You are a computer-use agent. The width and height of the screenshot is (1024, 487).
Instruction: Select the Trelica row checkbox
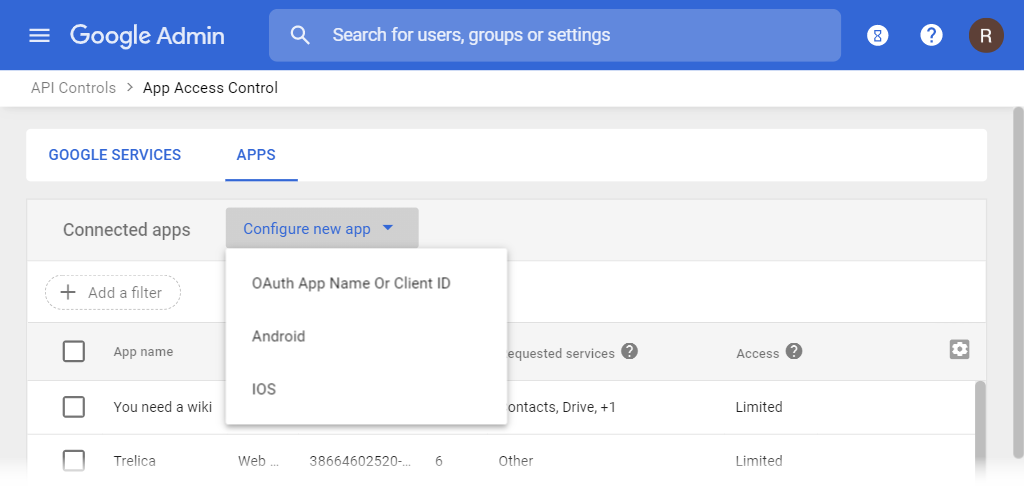[x=74, y=461]
